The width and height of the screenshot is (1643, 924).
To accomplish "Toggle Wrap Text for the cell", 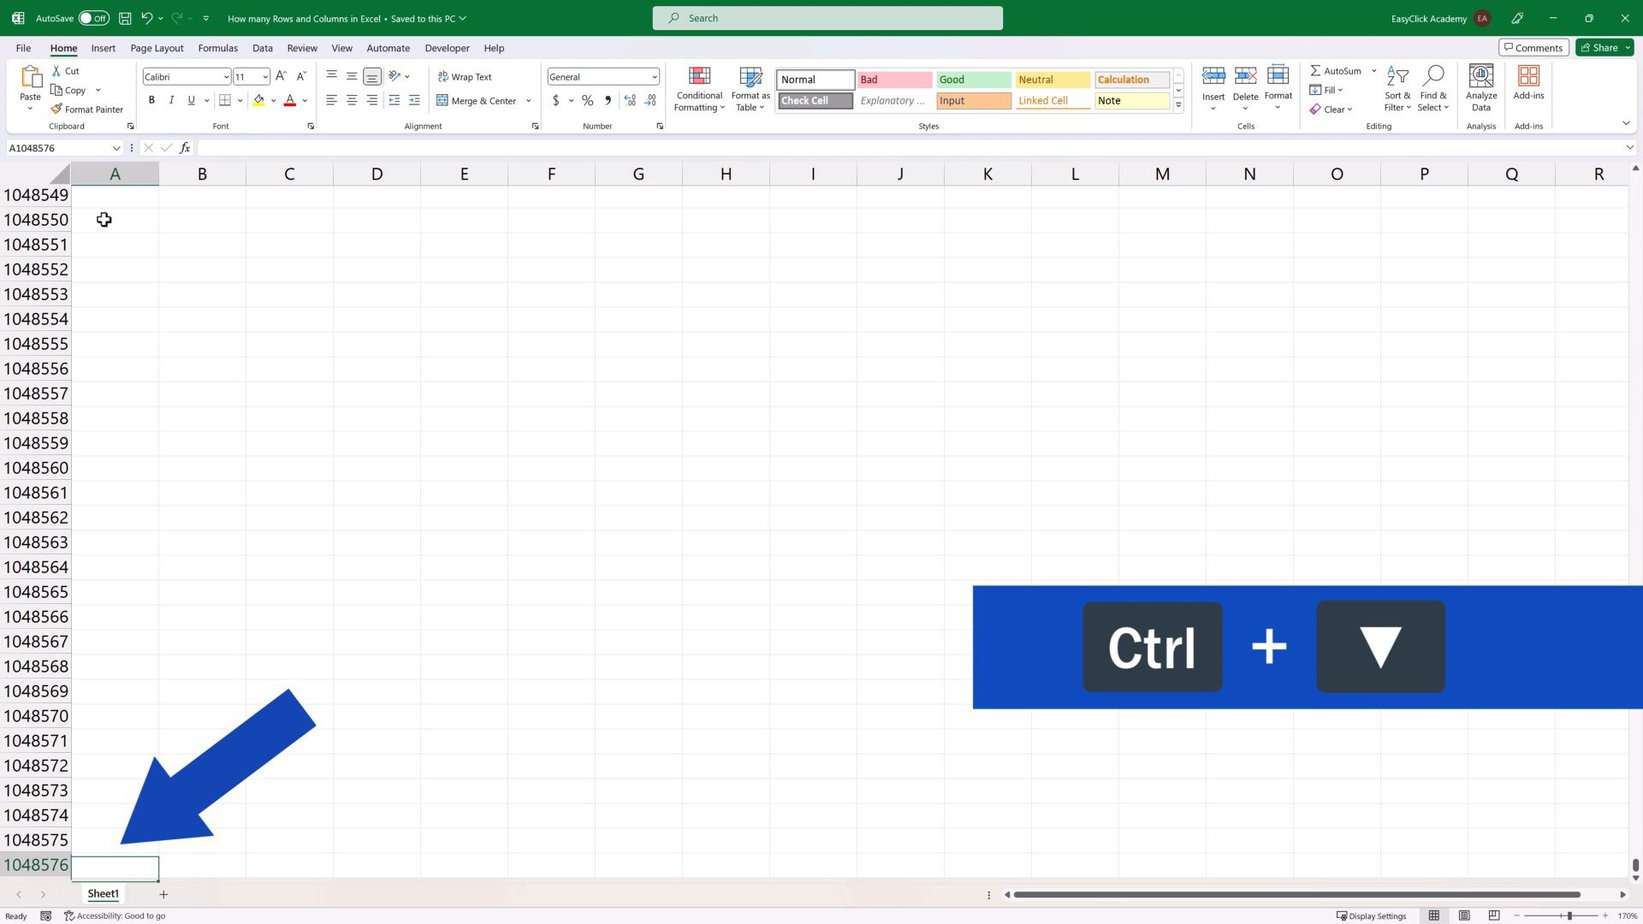I will click(465, 77).
